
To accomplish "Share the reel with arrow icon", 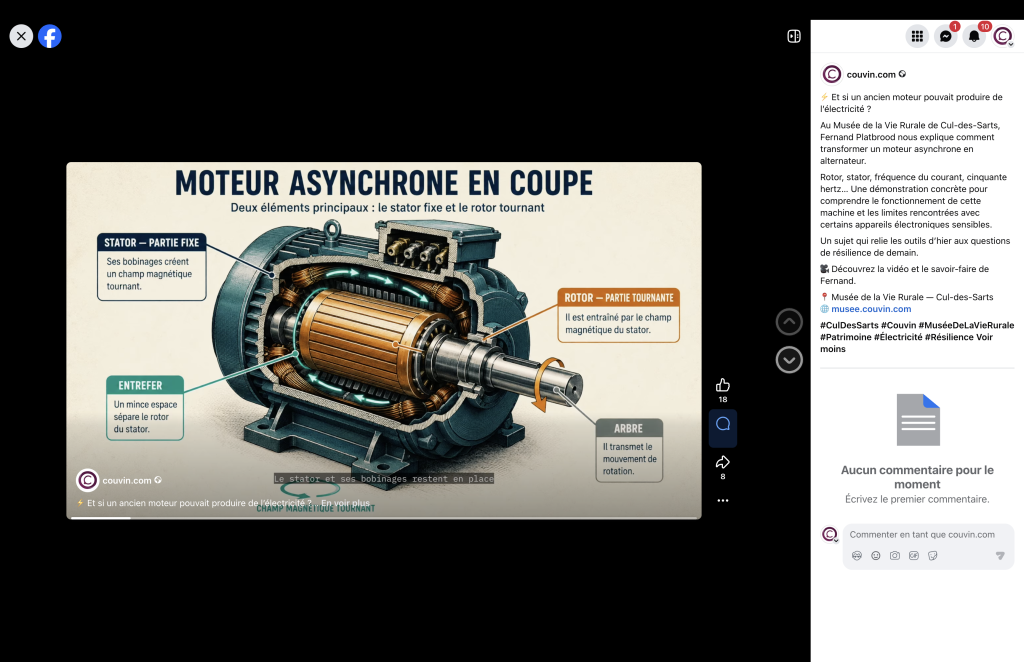I will coord(722,462).
